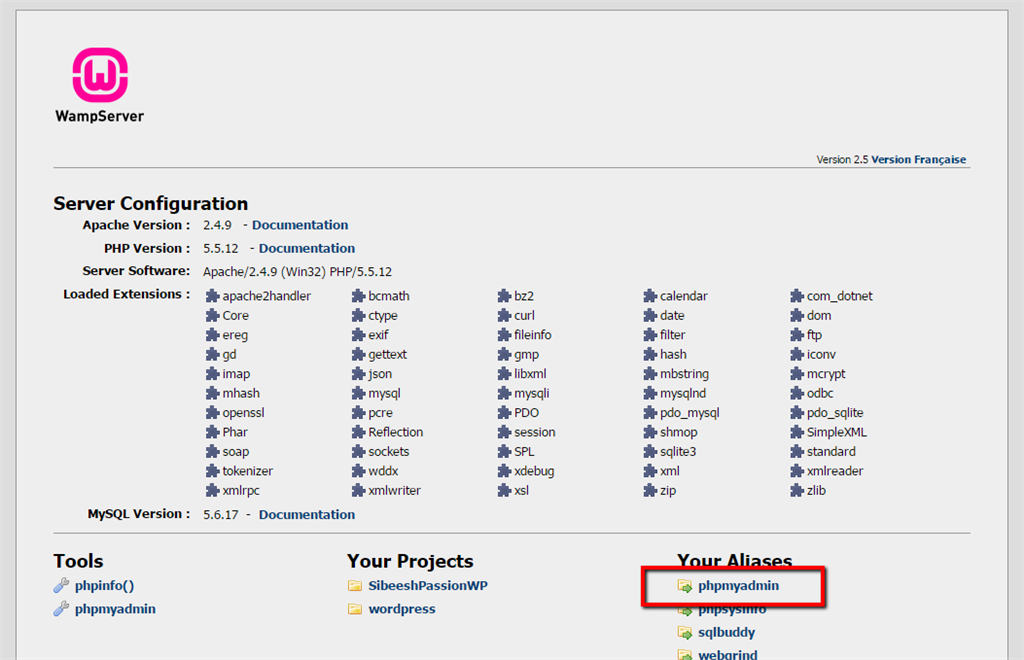Click puzzle icon beside gd
The width and height of the screenshot is (1024, 660).
[212, 354]
